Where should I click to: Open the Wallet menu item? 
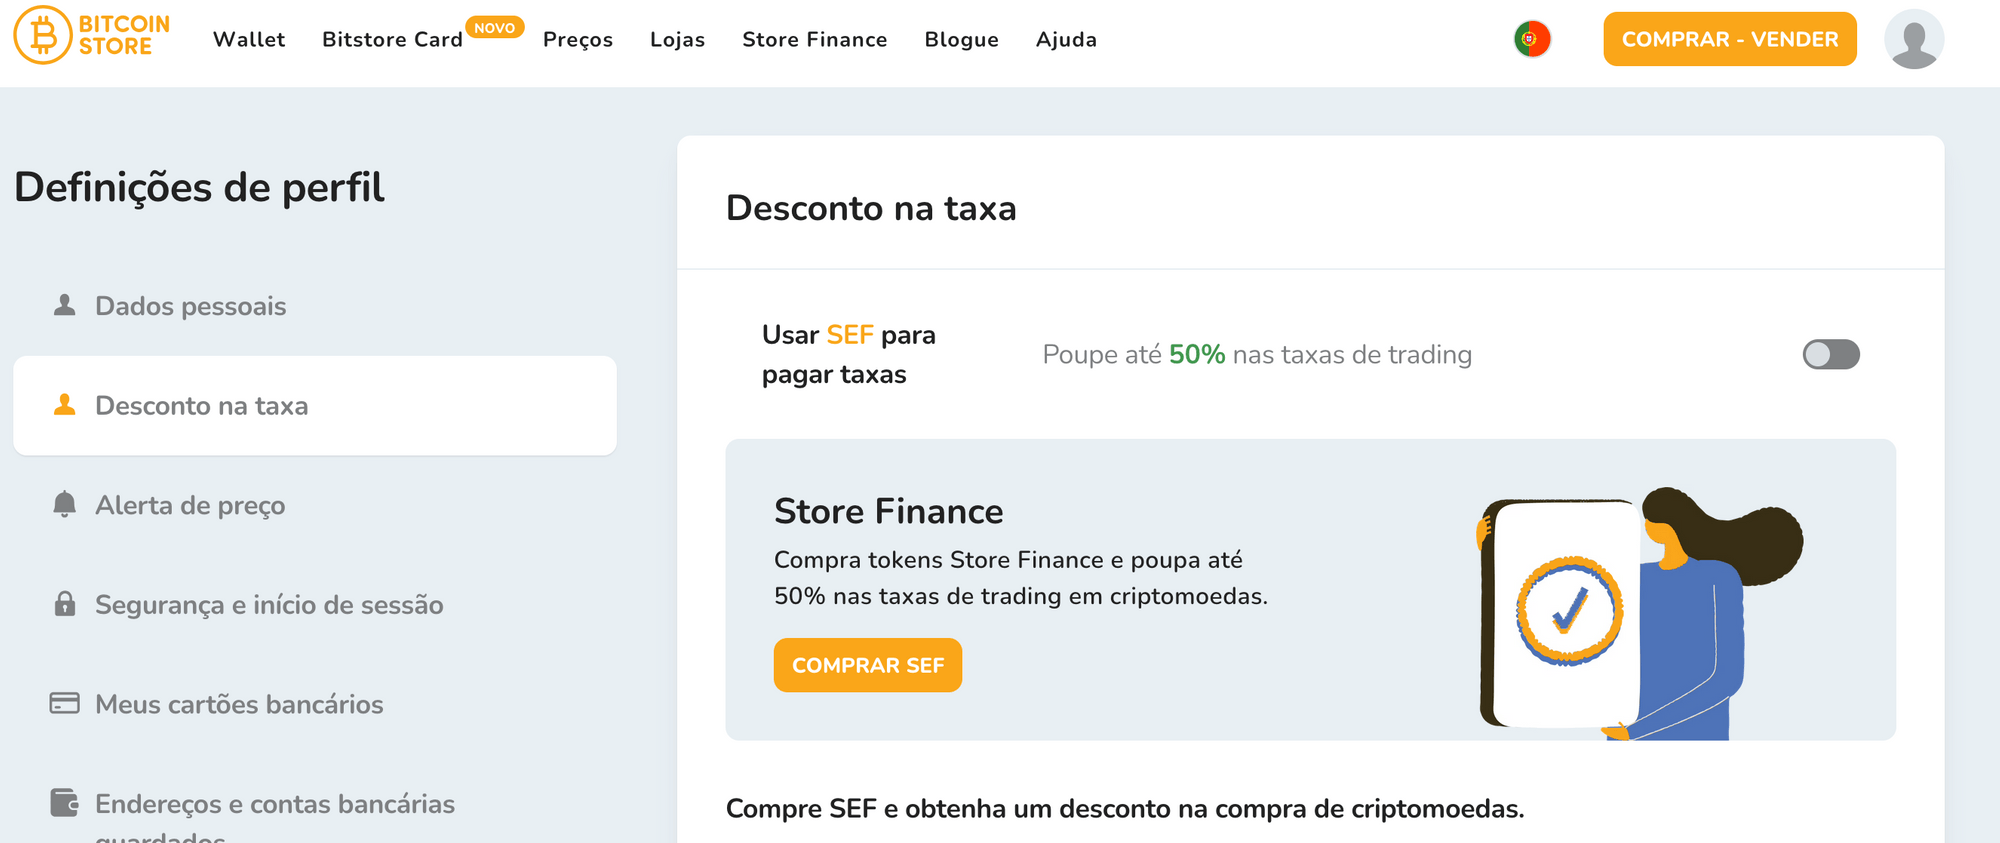249,40
